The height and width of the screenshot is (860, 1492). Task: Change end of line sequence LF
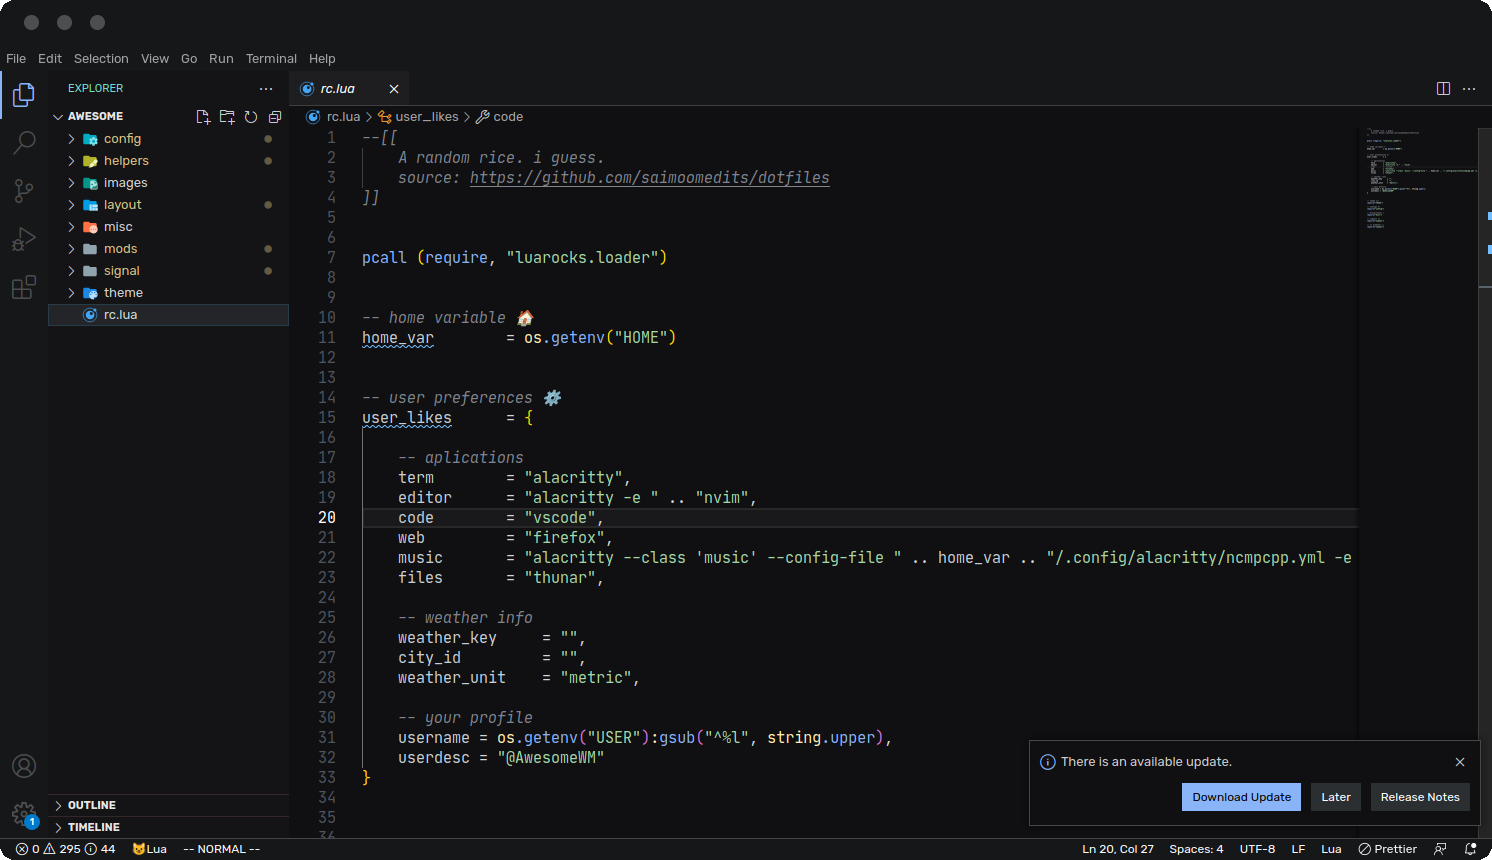pos(1298,849)
